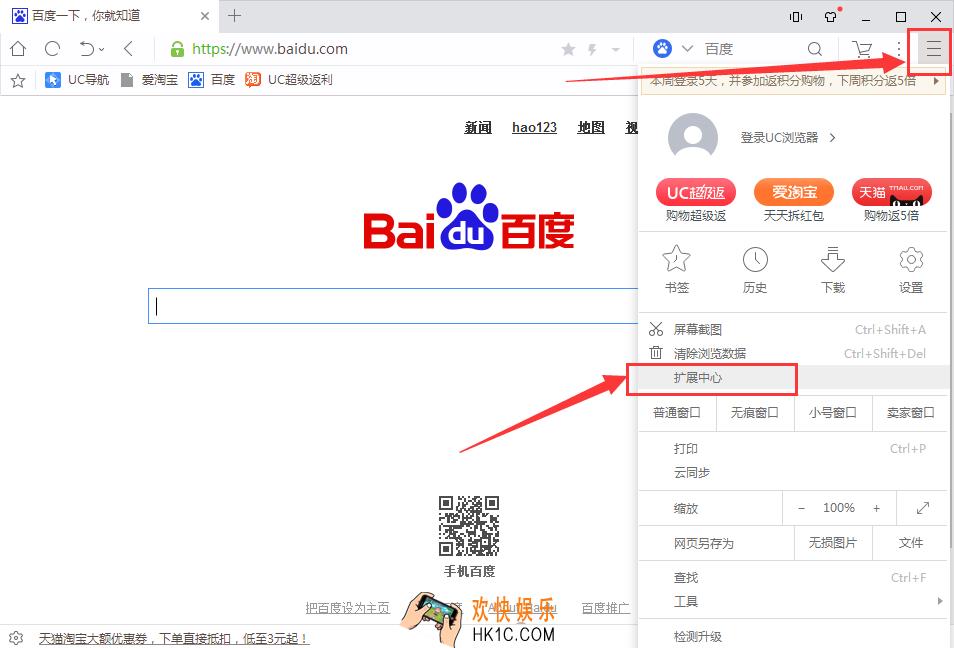Click the Baidu search input box
954x648 pixels.
pos(393,306)
